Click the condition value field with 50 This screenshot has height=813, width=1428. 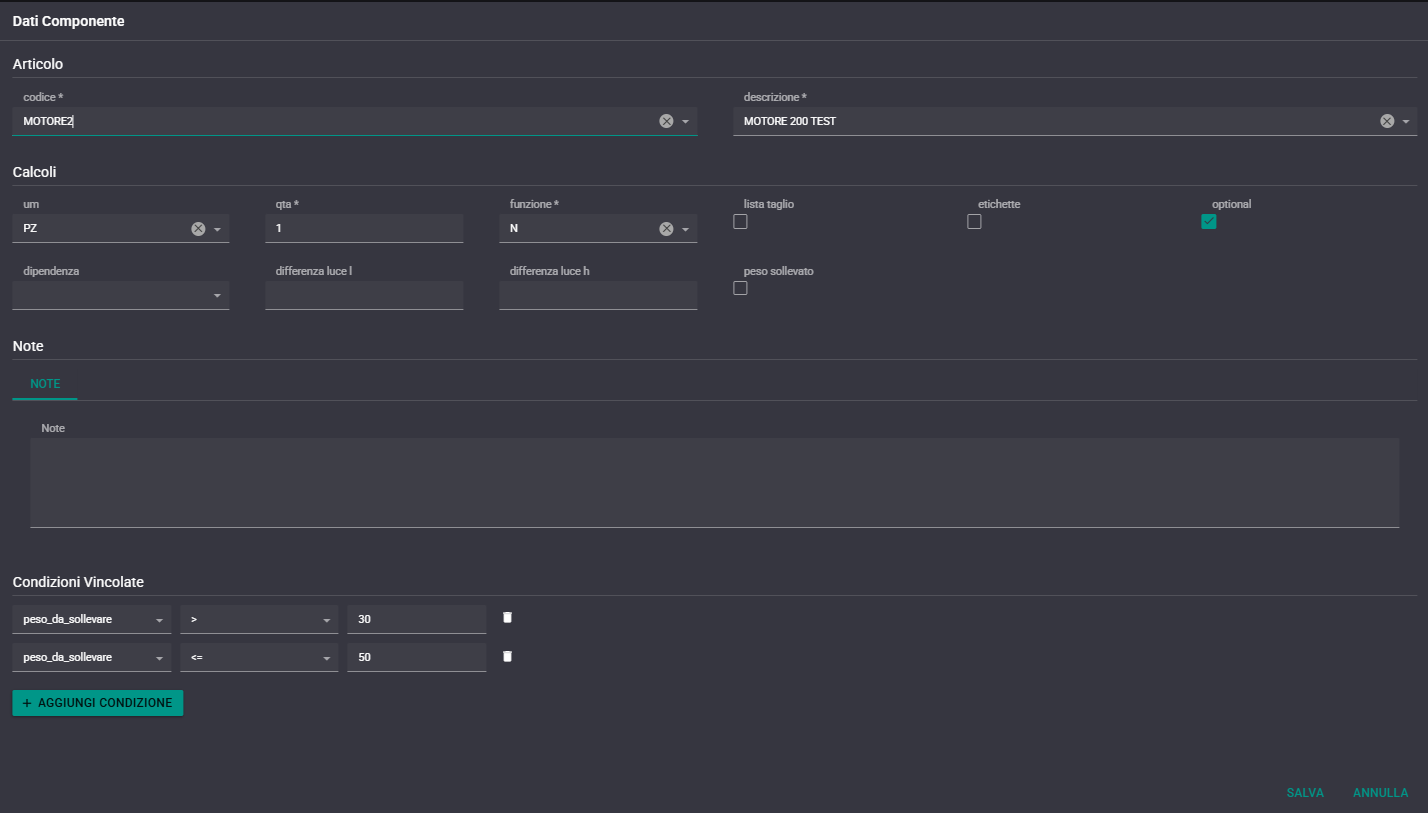(x=416, y=657)
